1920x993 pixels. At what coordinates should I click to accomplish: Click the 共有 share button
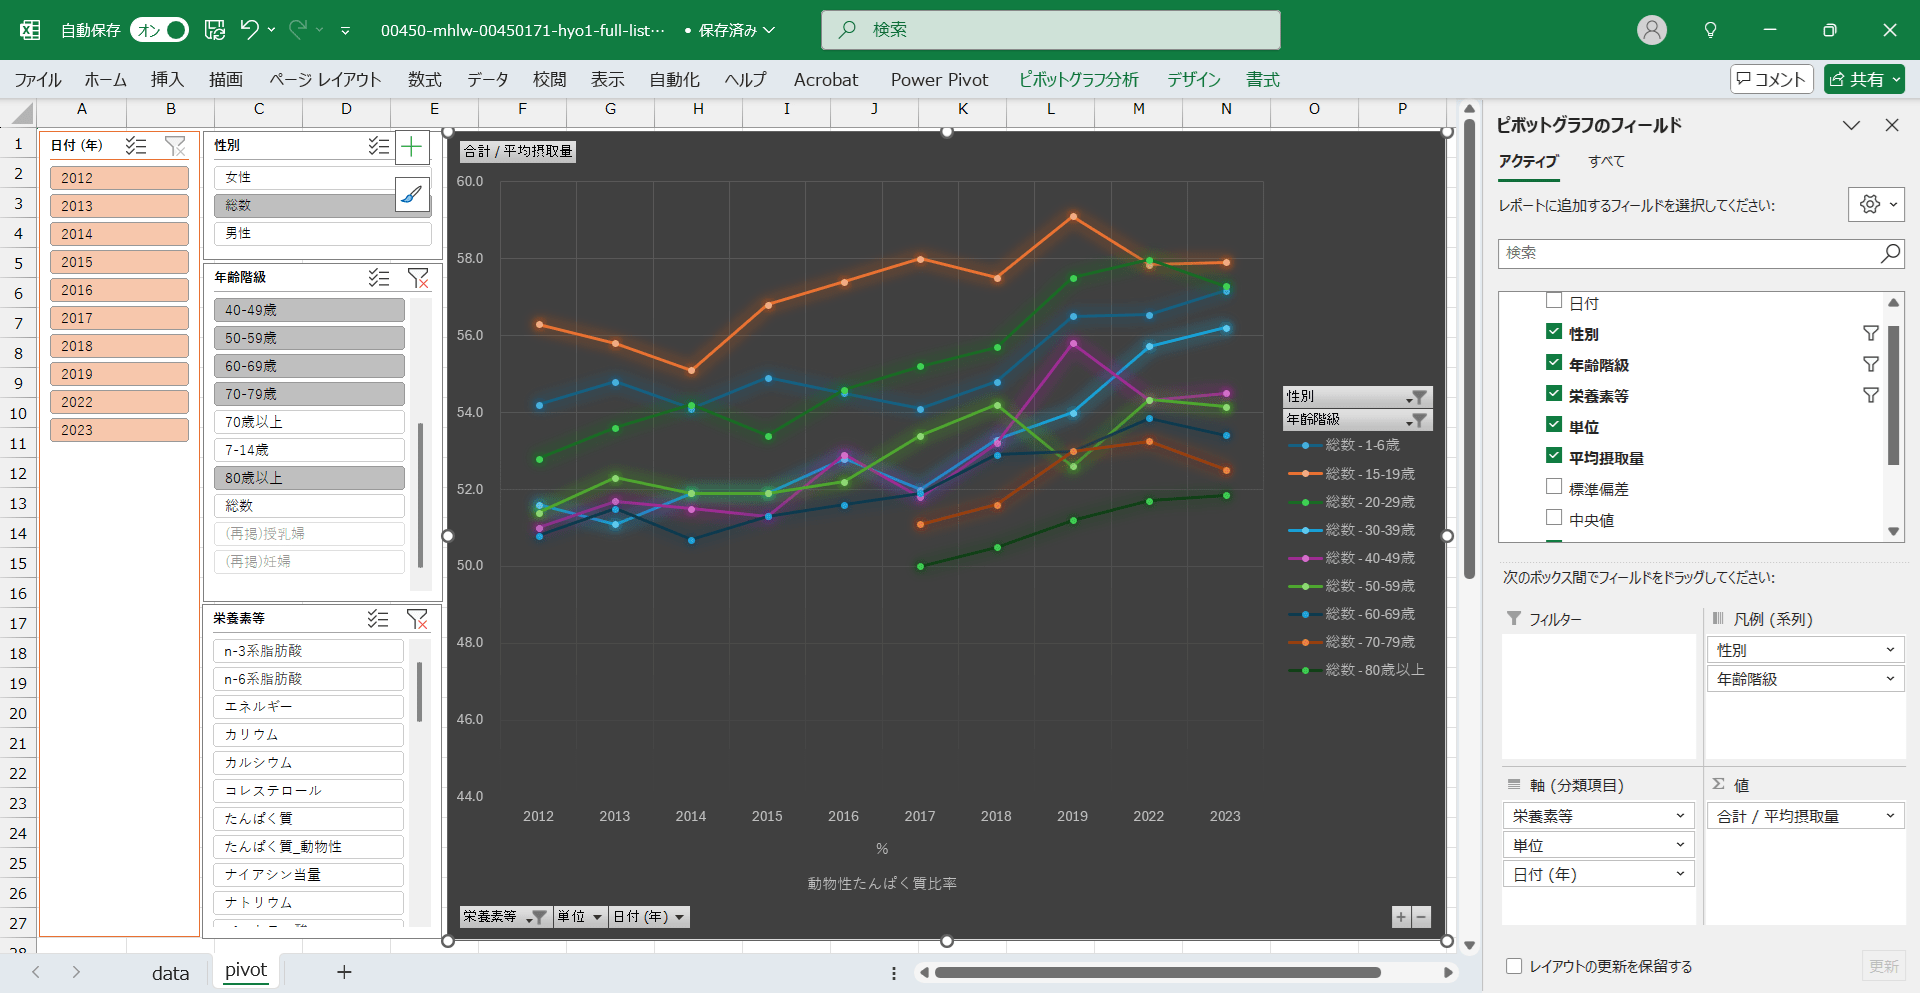[1864, 80]
